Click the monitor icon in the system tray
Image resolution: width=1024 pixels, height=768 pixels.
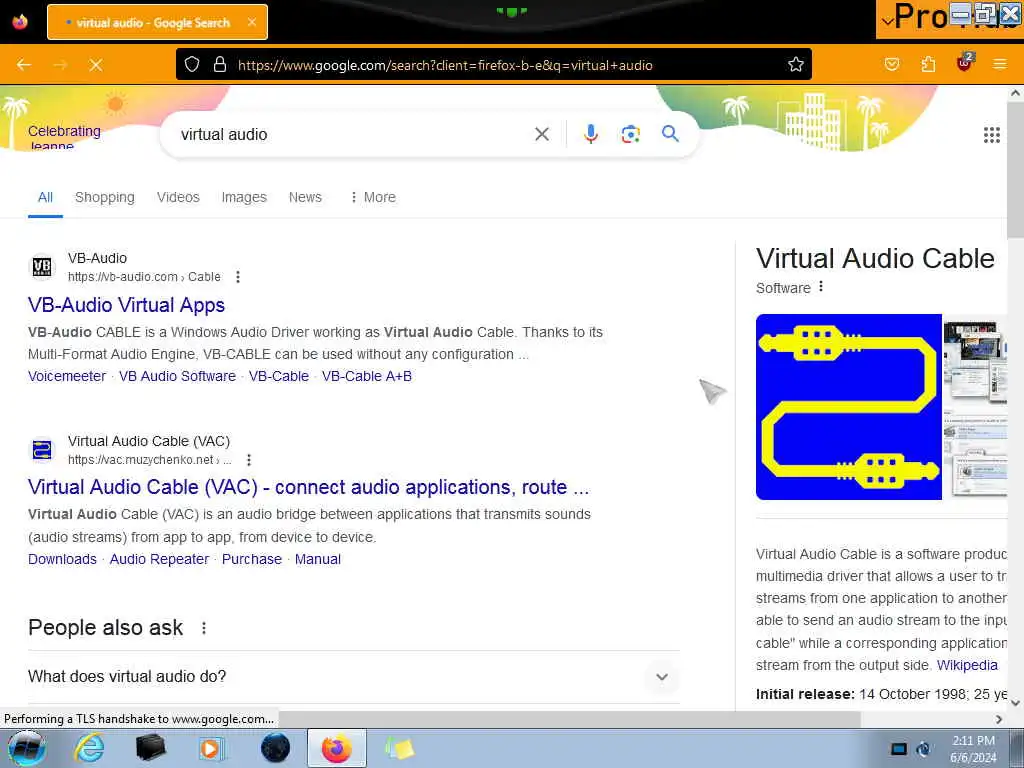(x=899, y=749)
